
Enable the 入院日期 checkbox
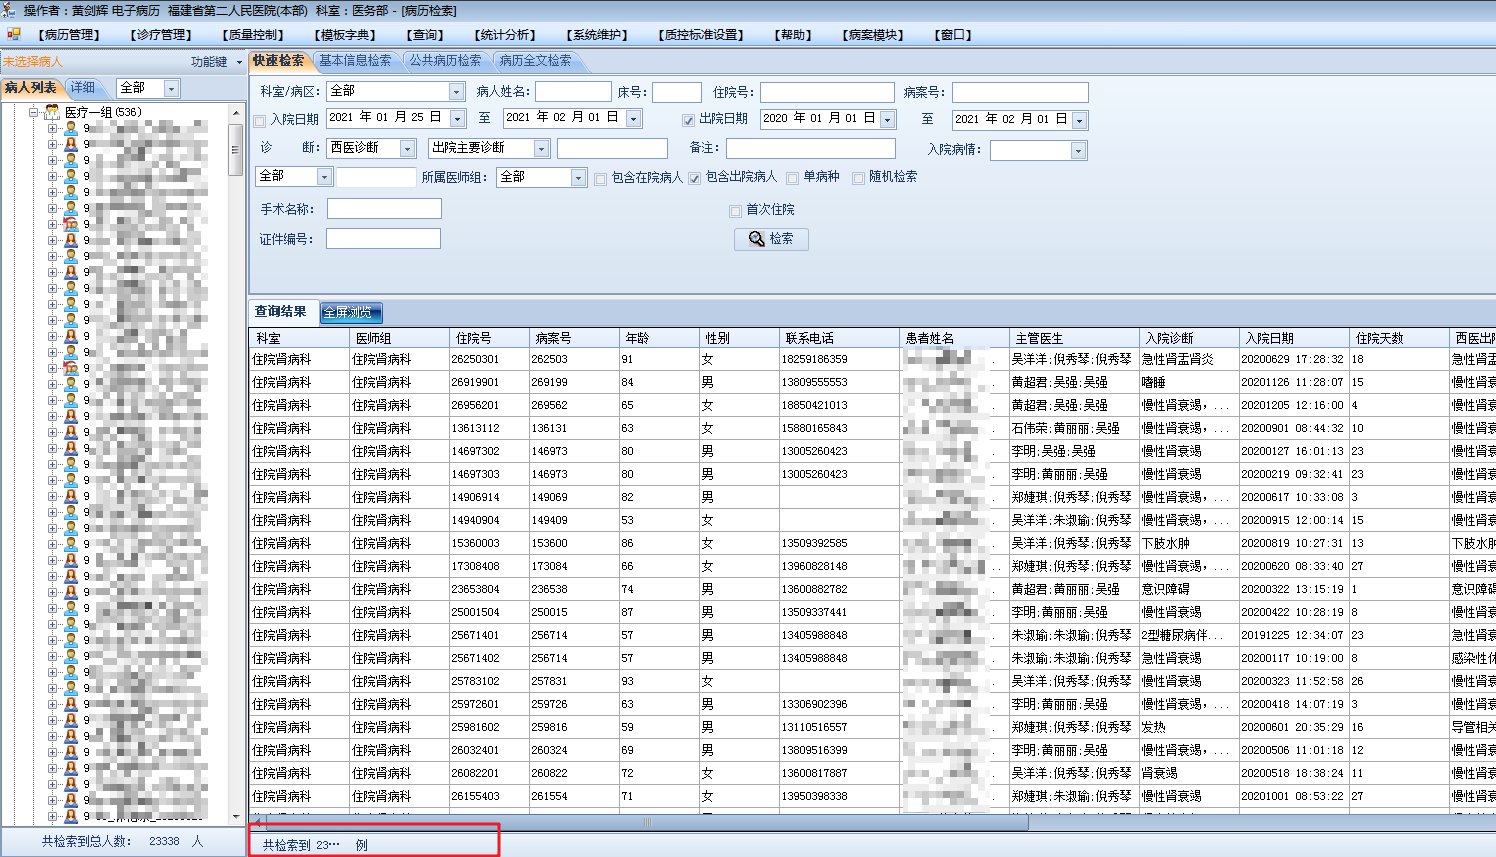[260, 120]
